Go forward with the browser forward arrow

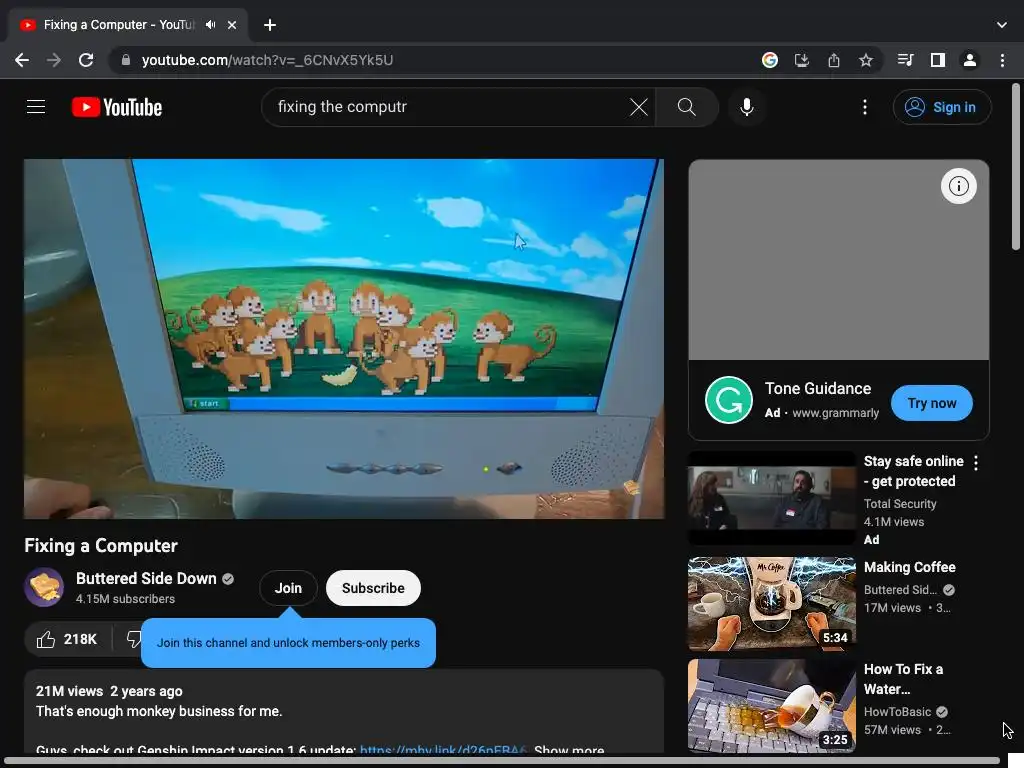54,60
